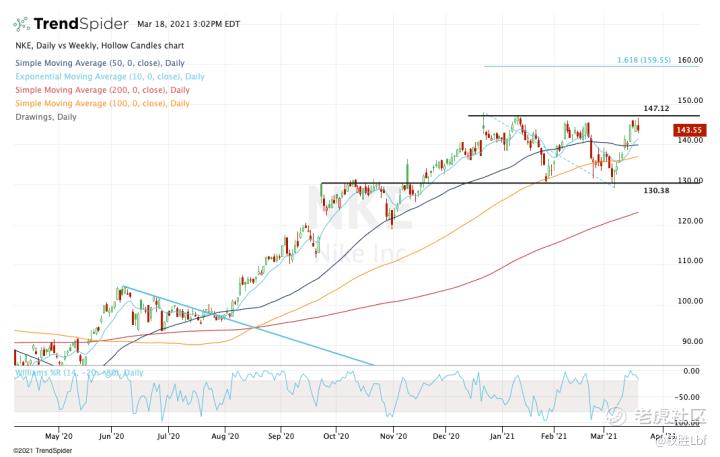
Task: Click the TrendSpider brand name text
Action: pyautogui.click(x=81, y=24)
